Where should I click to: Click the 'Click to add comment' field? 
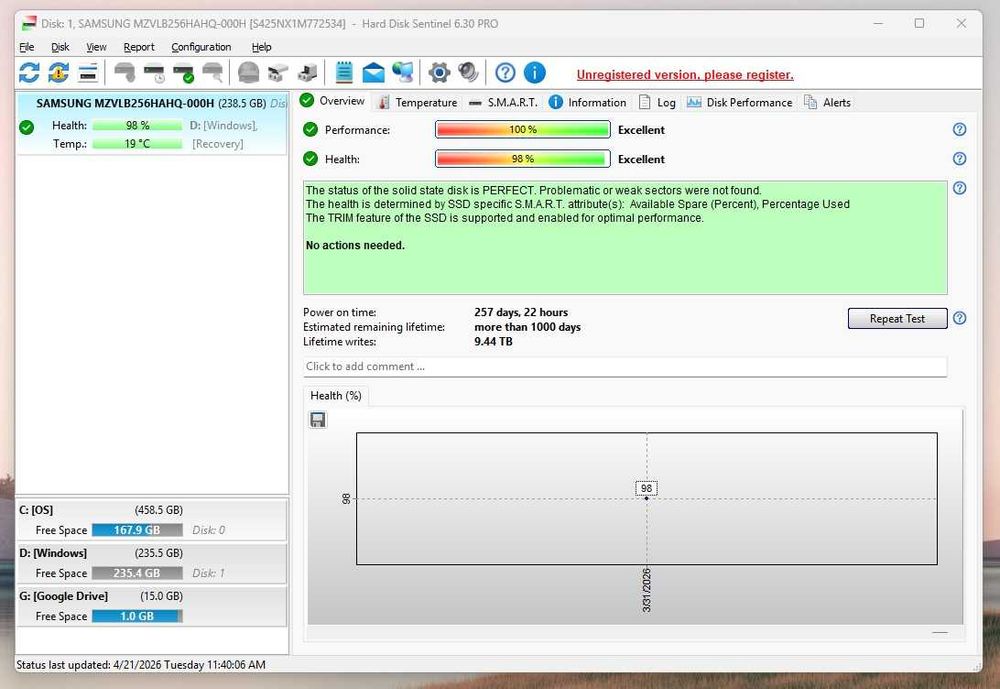point(625,366)
